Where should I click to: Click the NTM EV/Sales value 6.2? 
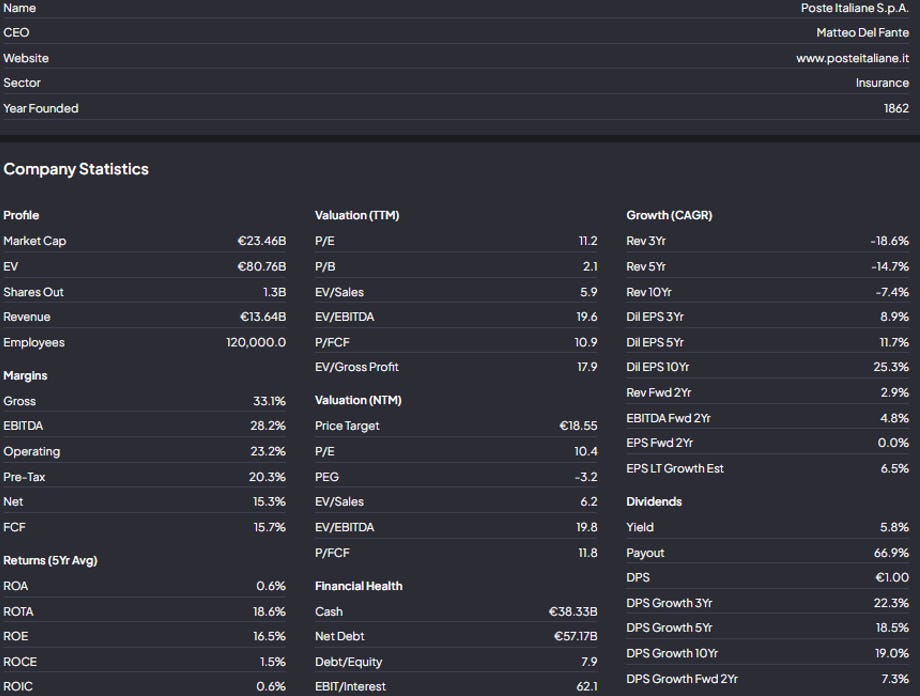click(589, 502)
